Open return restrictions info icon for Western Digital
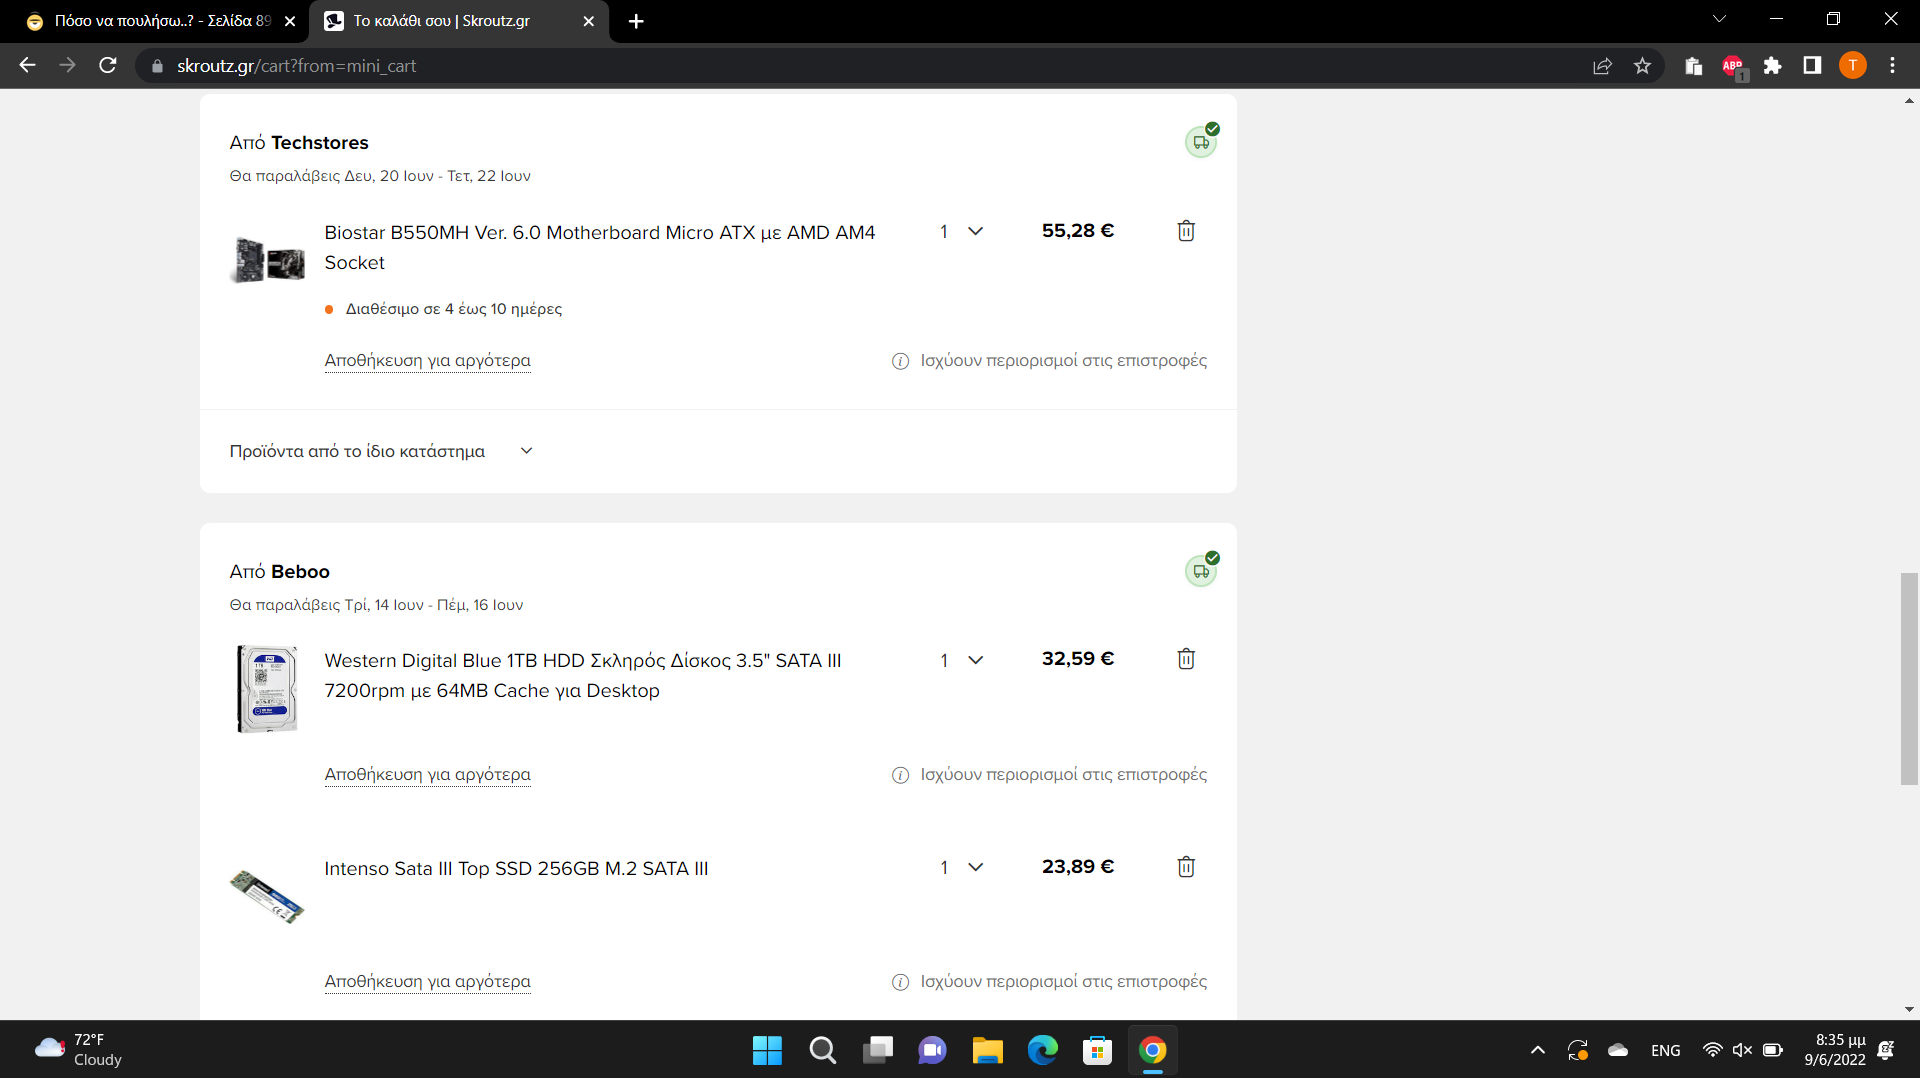 (900, 775)
